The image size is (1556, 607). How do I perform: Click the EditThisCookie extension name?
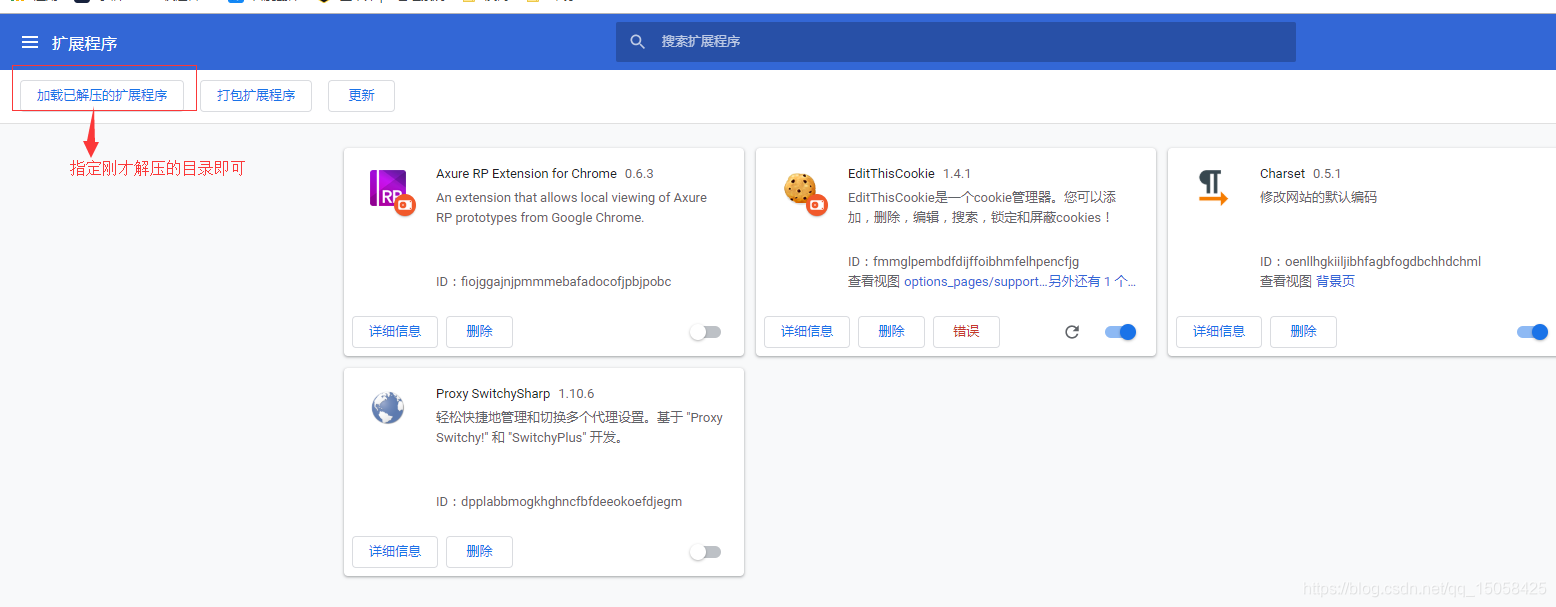[x=891, y=174]
